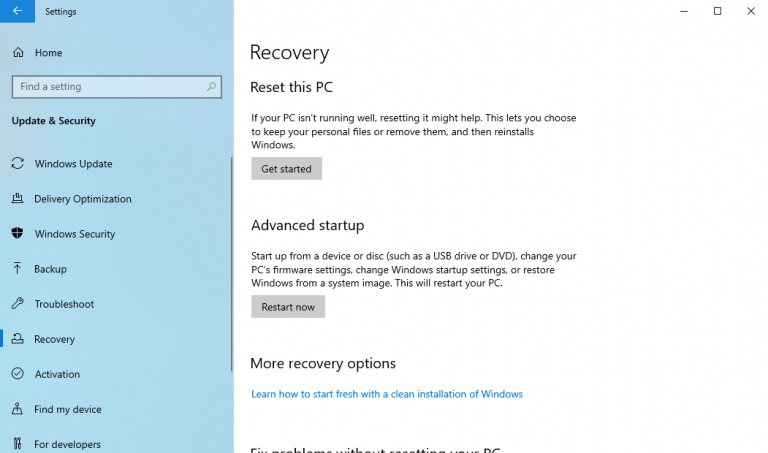Click the More recovery options heading

tap(323, 363)
